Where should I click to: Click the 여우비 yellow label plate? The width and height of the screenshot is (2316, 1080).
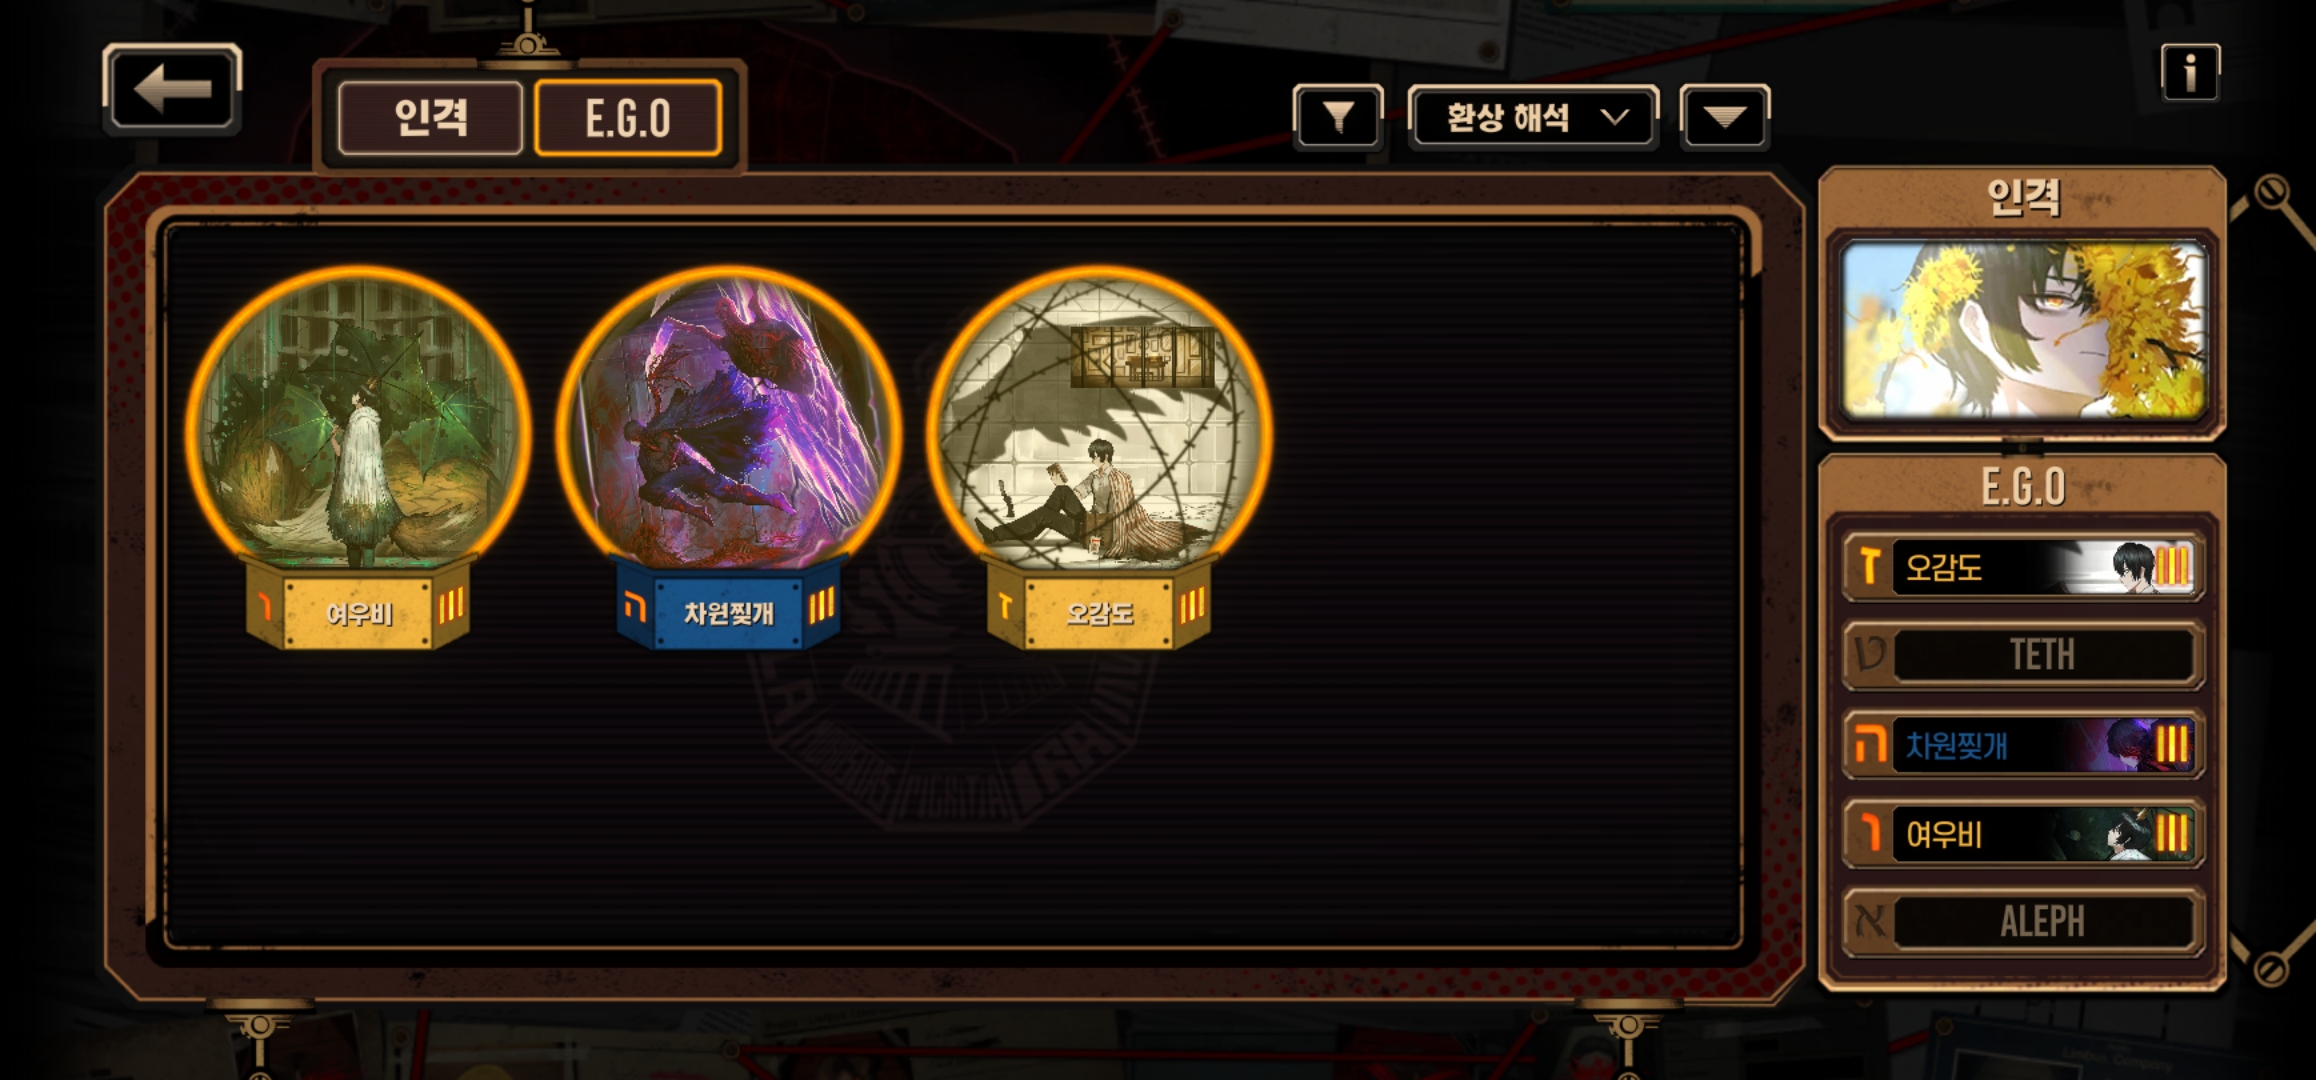pyautogui.click(x=357, y=611)
